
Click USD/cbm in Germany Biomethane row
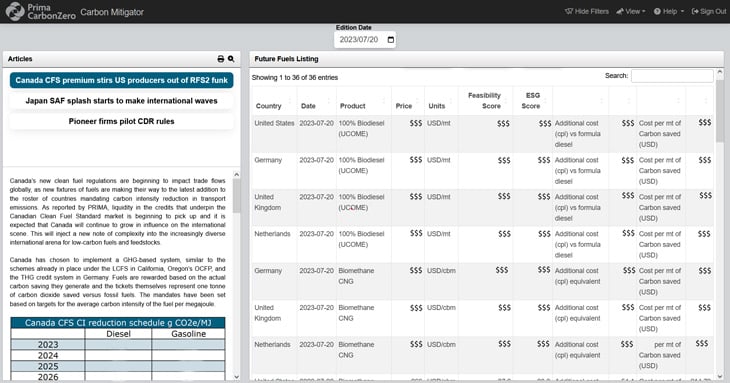441,270
